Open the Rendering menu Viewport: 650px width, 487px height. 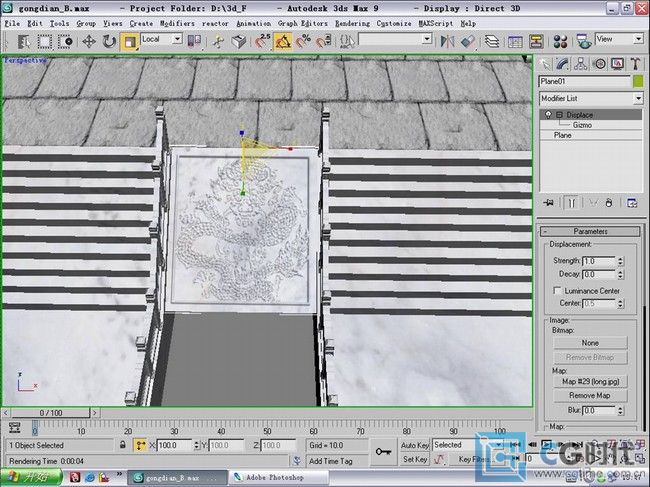(352, 24)
